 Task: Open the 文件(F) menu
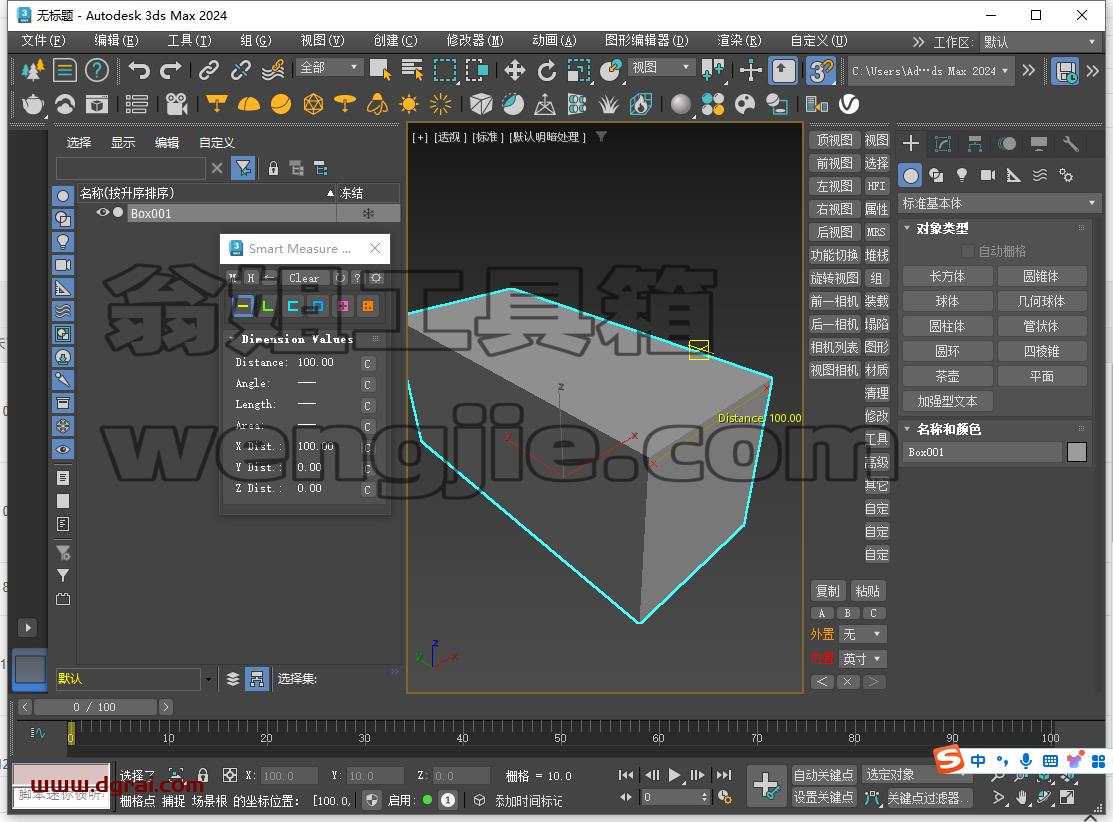tap(43, 40)
